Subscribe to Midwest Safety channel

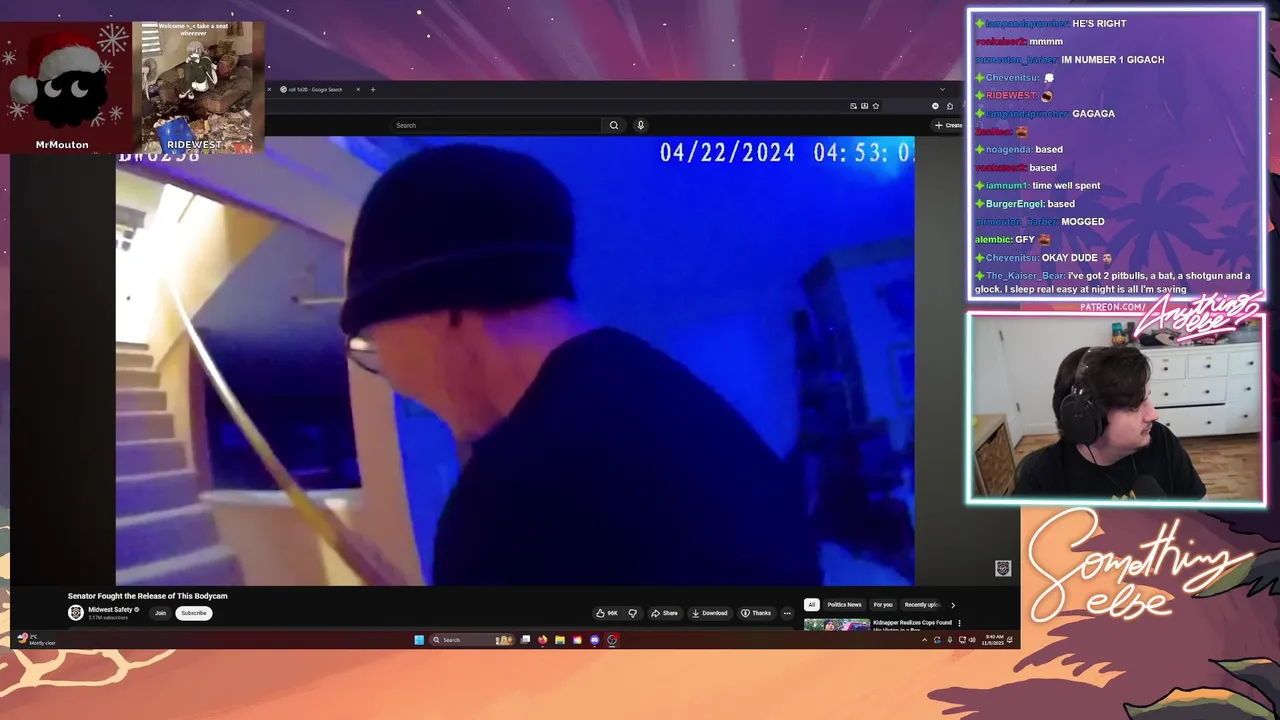[x=194, y=613]
